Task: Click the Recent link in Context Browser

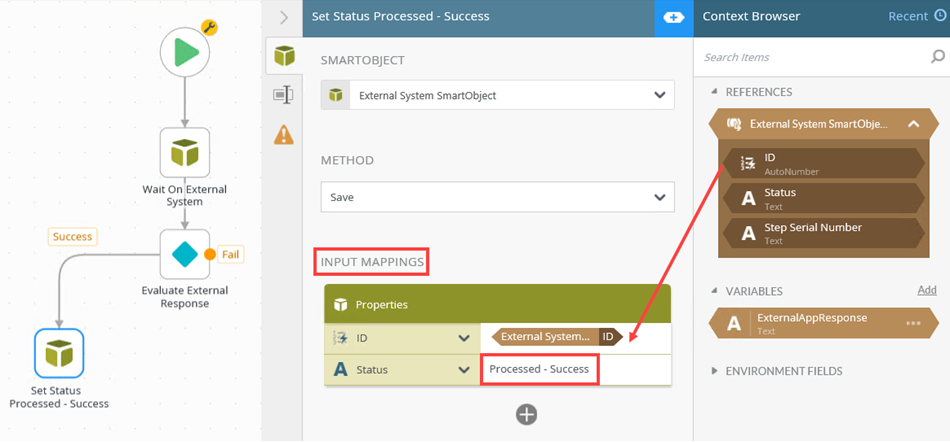Action: [x=908, y=17]
